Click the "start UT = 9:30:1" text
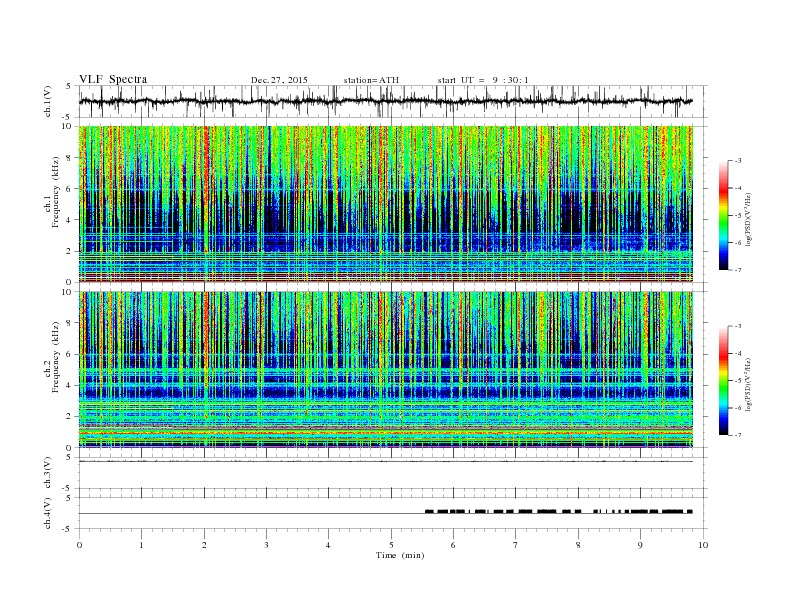This screenshot has height=612, width=792. (483, 80)
